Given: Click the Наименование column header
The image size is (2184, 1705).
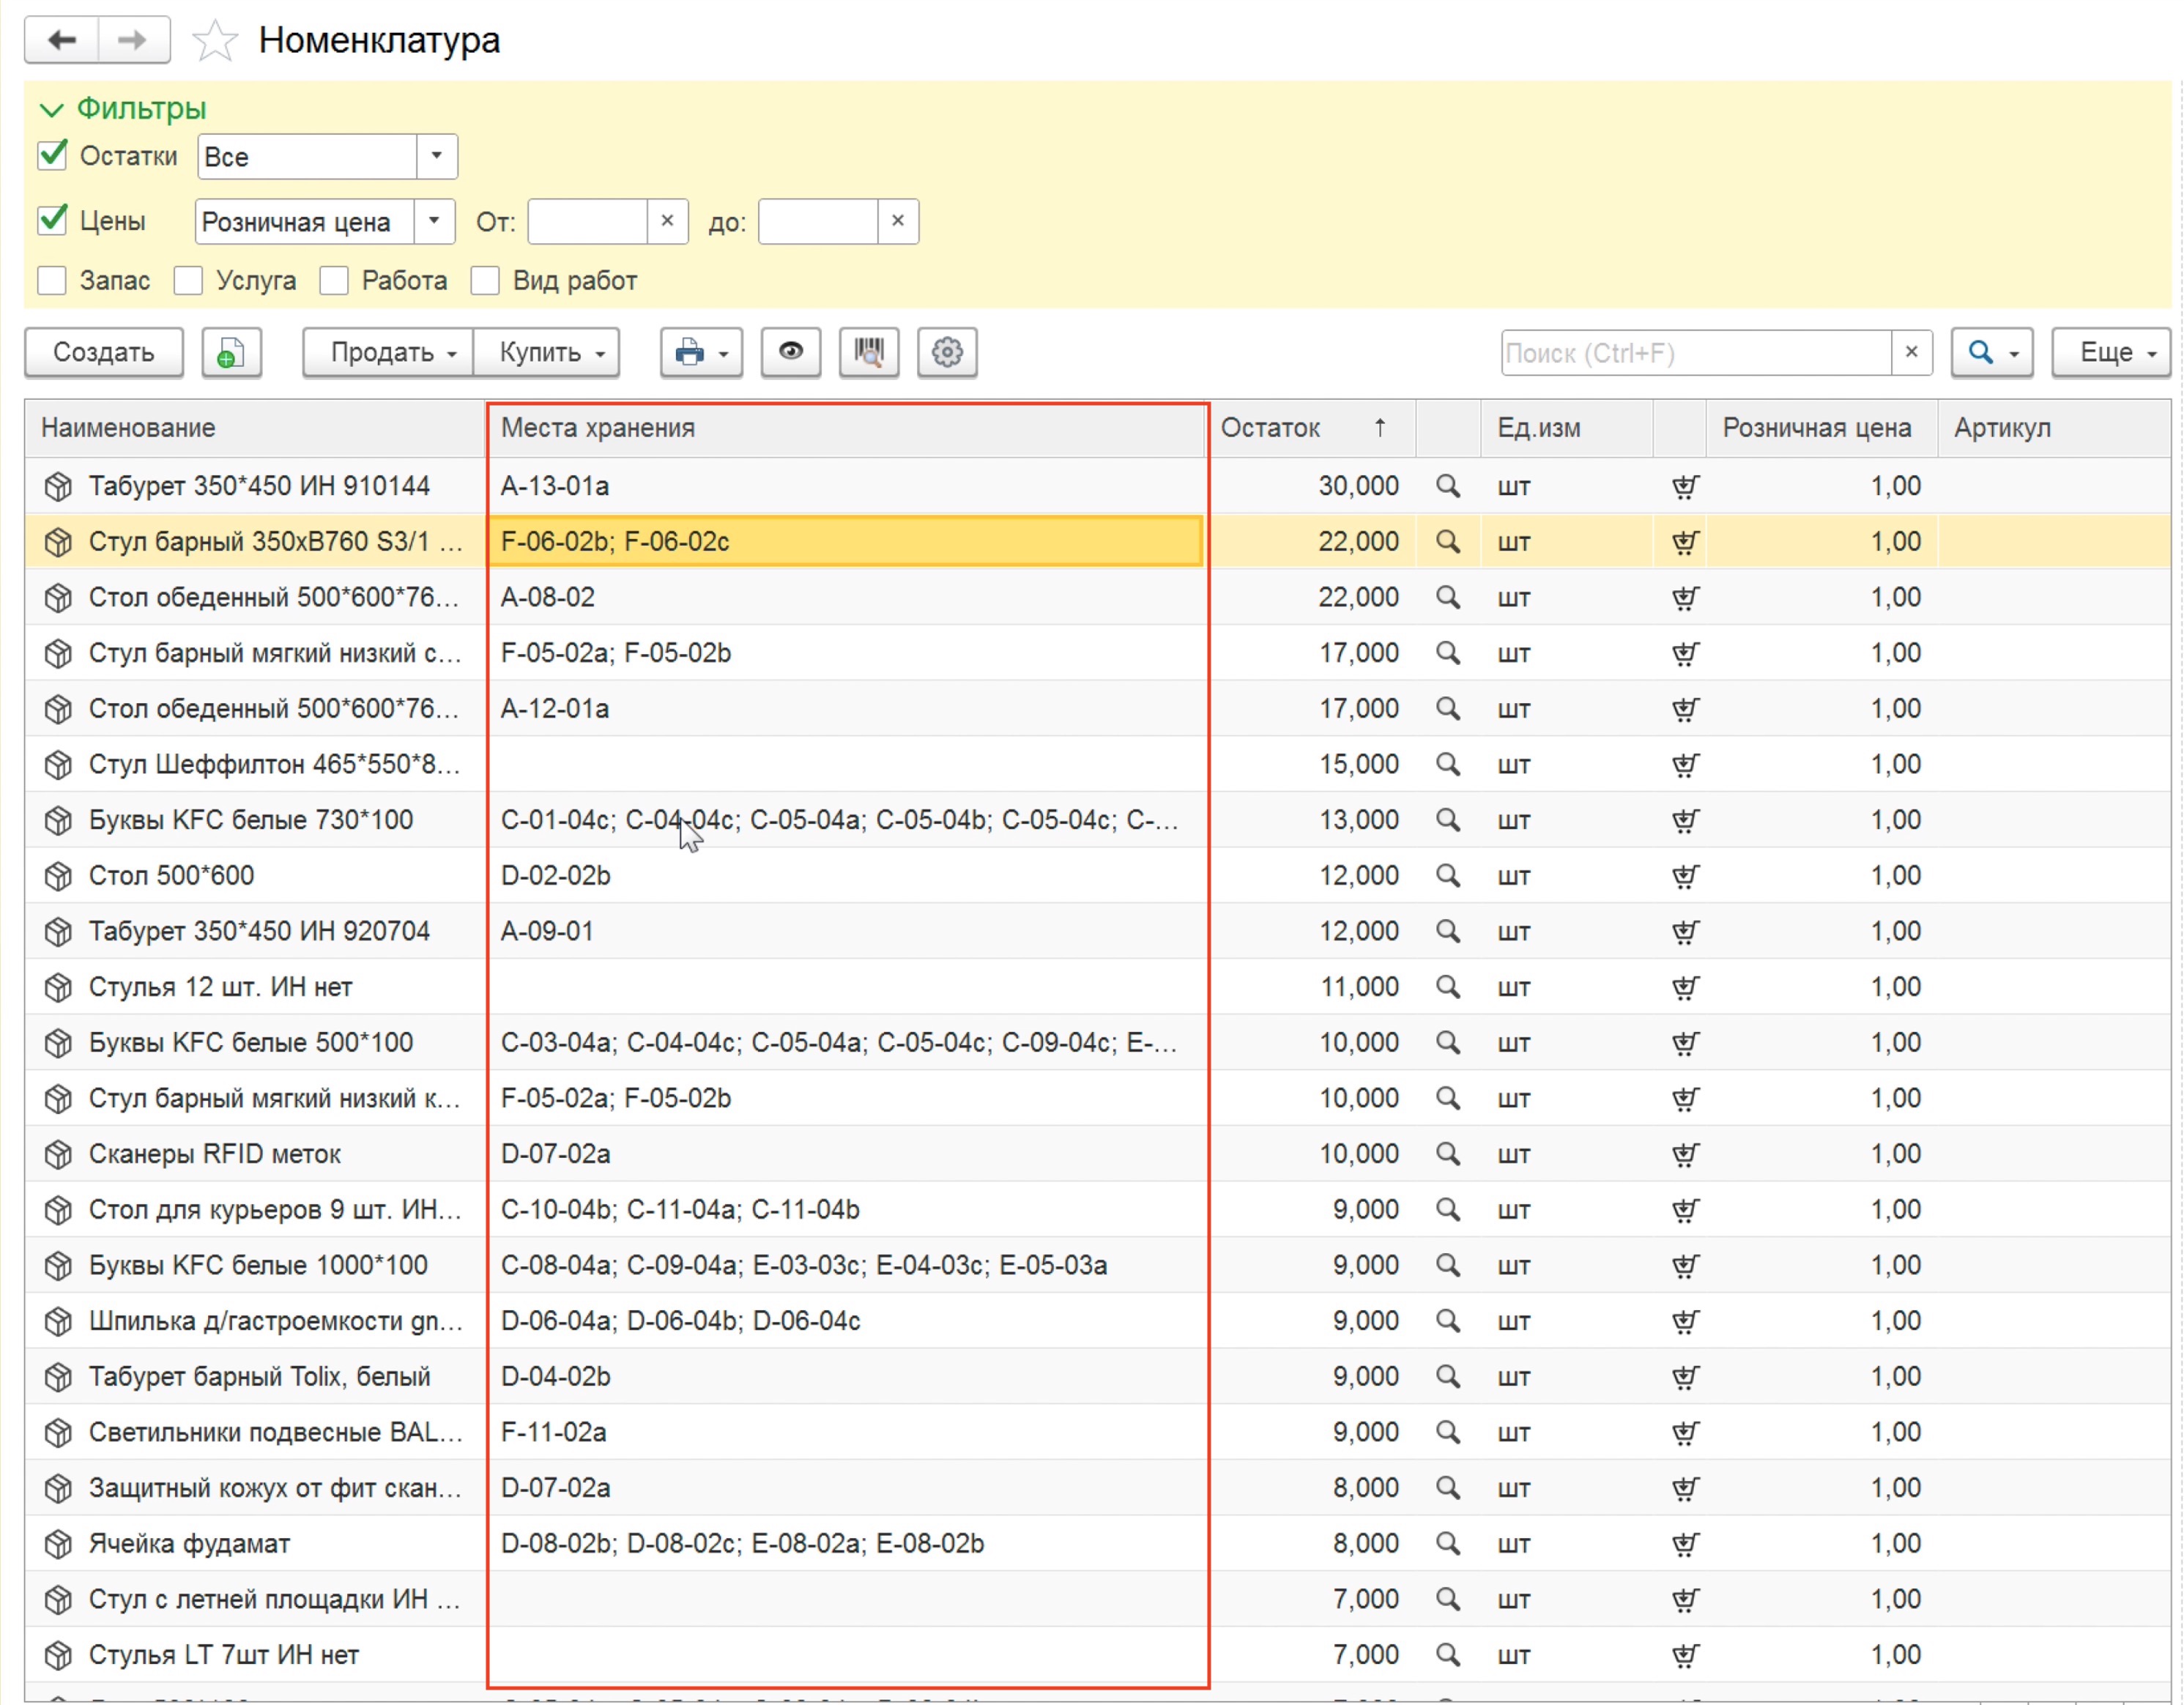Looking at the screenshot, I should (x=255, y=428).
